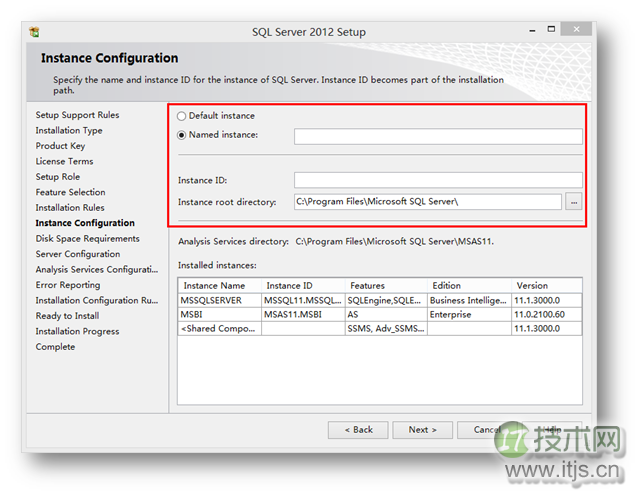Click the AS features cell
This screenshot has height=495, width=639.
point(386,315)
